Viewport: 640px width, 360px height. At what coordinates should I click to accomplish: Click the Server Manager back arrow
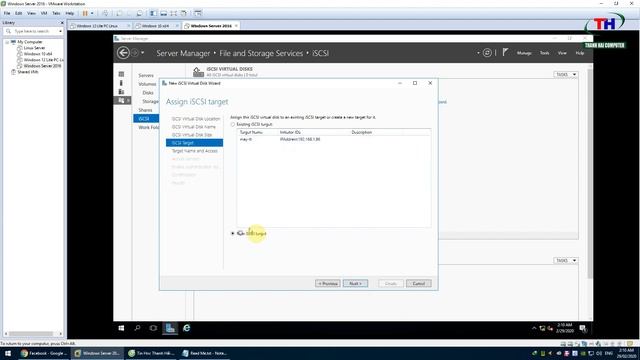coord(123,53)
